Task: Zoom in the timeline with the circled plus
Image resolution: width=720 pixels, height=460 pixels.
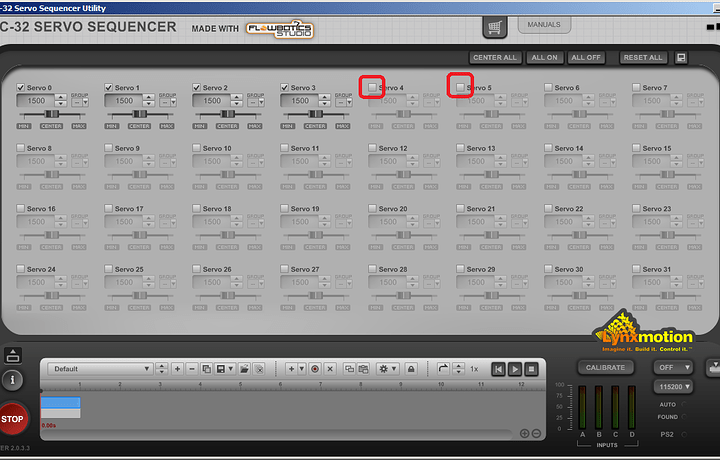Action: (x=524, y=433)
